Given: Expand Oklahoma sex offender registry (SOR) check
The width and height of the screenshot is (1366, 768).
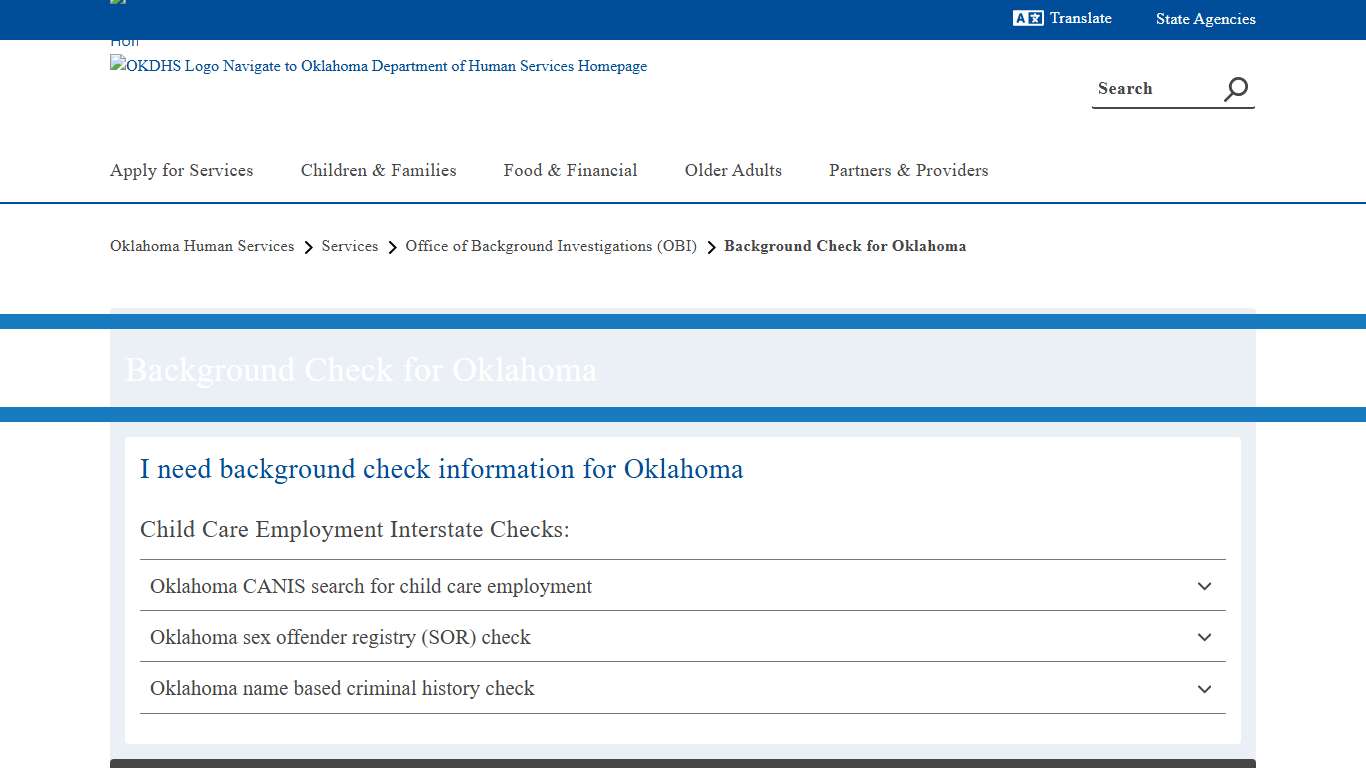Looking at the screenshot, I should [x=340, y=637].
